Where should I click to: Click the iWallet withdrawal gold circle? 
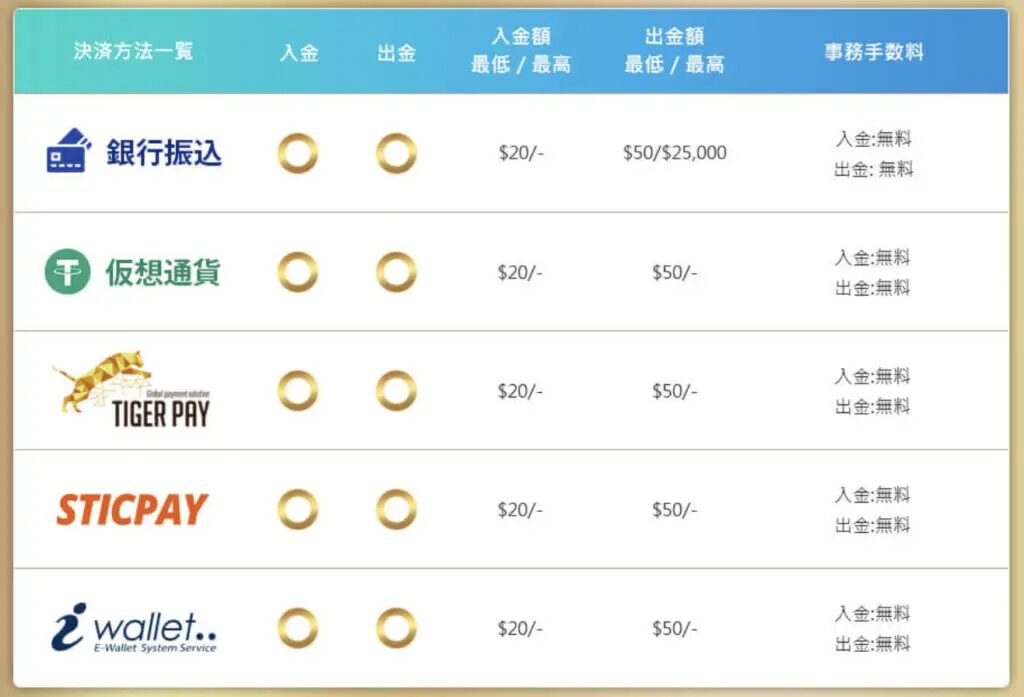(396, 628)
